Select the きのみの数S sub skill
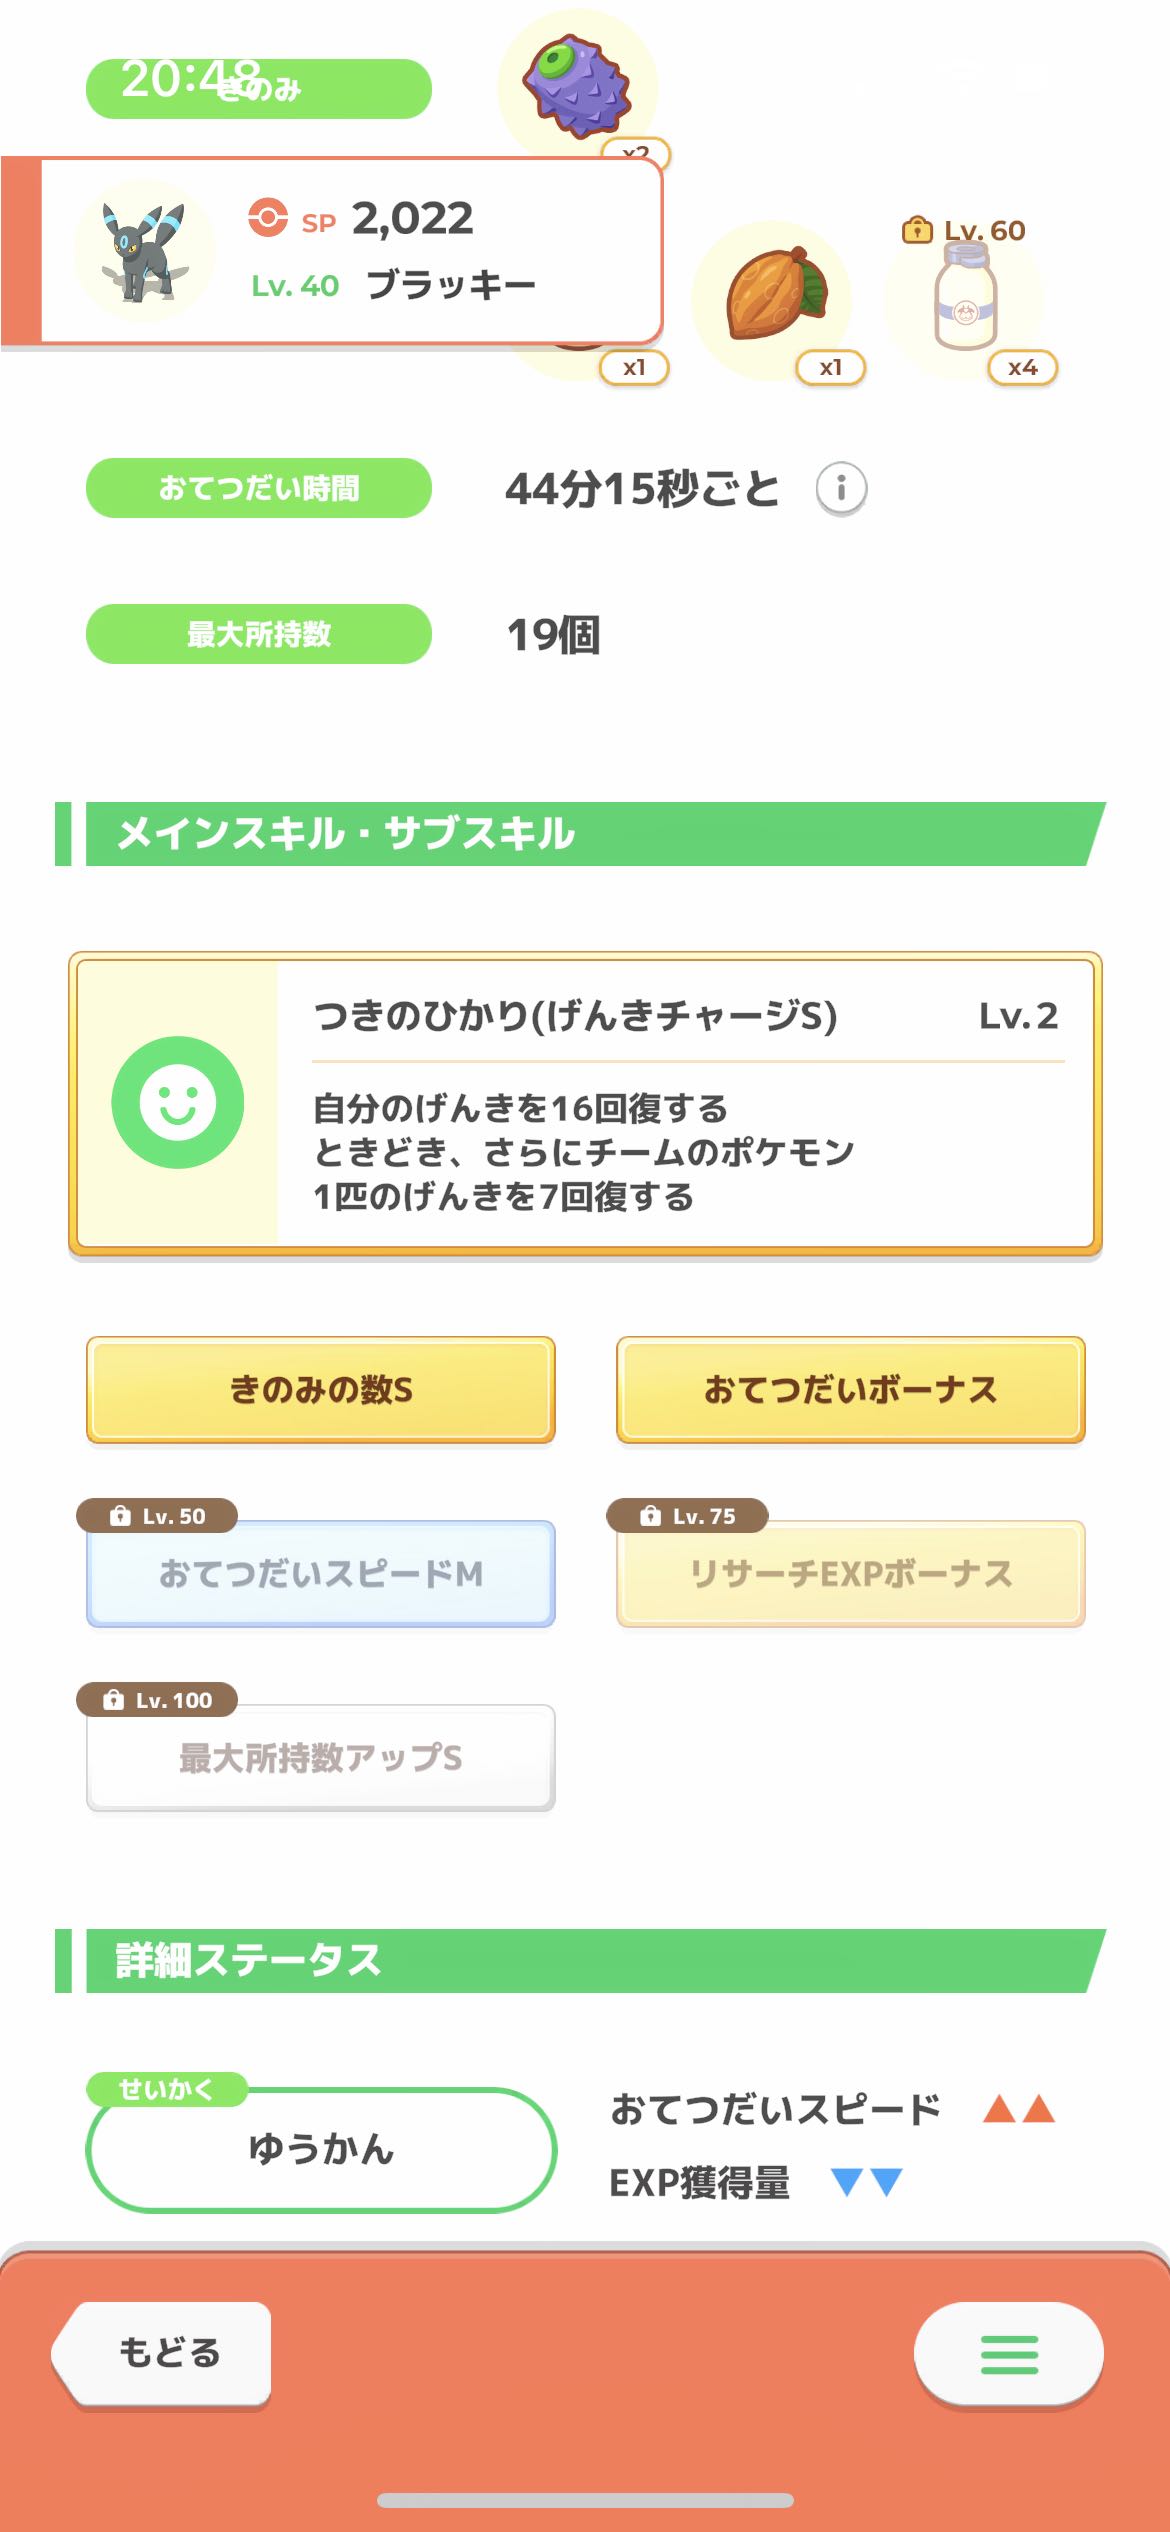1170x2532 pixels. point(321,1390)
